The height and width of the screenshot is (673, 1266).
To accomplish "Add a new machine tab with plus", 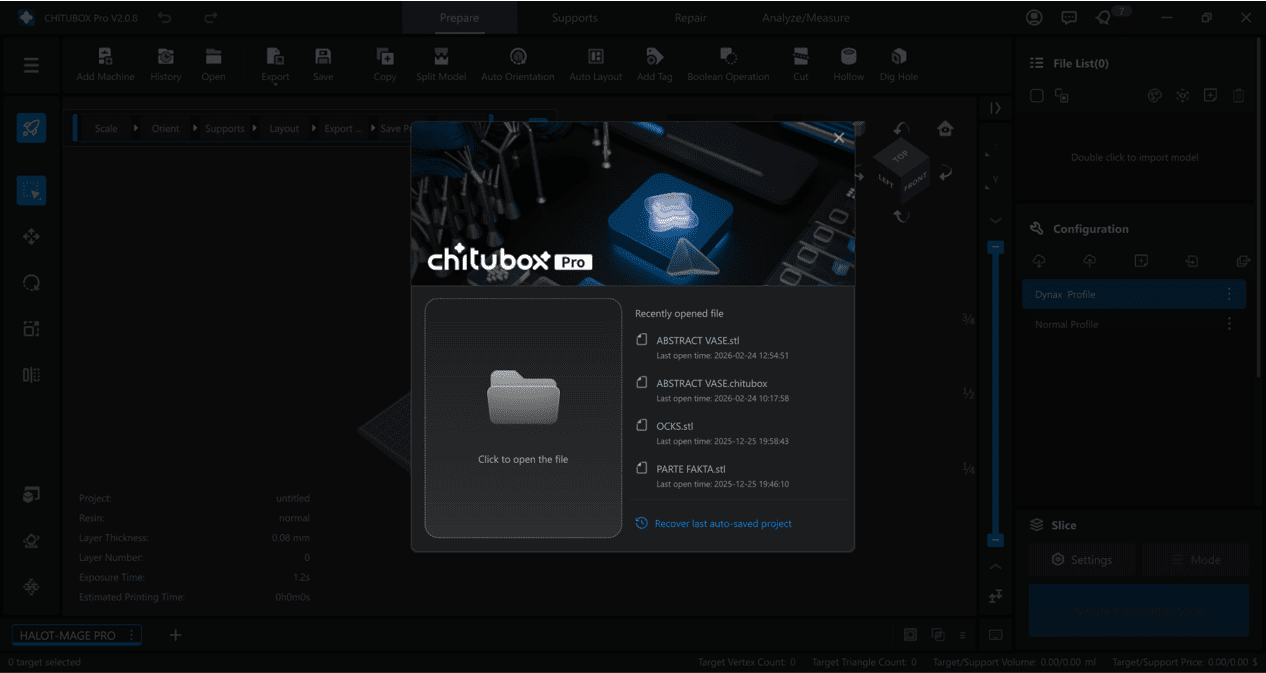I will click(x=175, y=635).
